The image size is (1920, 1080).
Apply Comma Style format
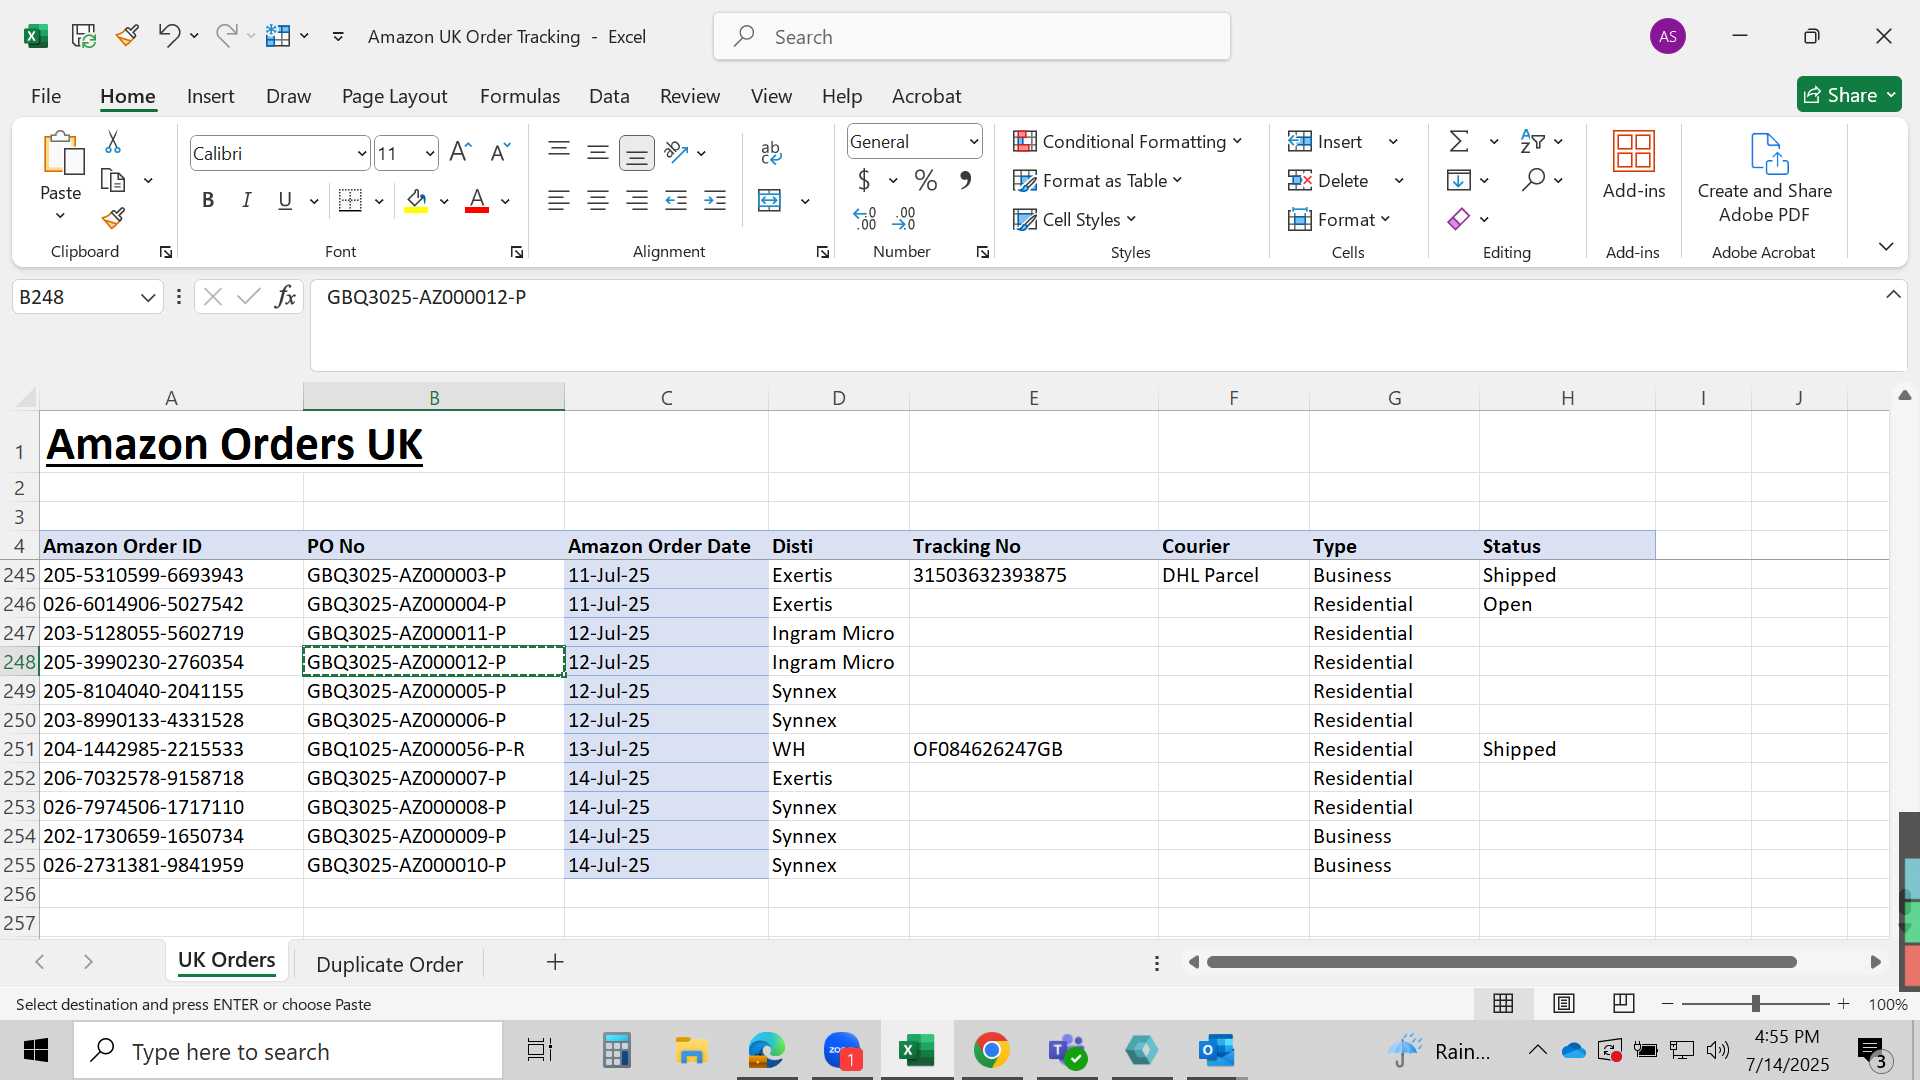pos(966,180)
